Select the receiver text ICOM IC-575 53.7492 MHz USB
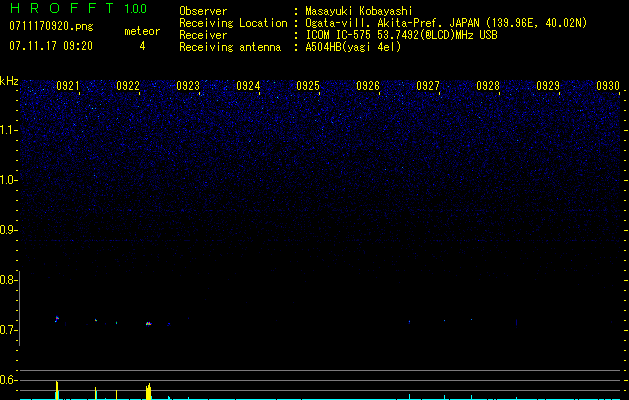Image resolution: width=629 pixels, height=400 pixels. tap(401, 35)
